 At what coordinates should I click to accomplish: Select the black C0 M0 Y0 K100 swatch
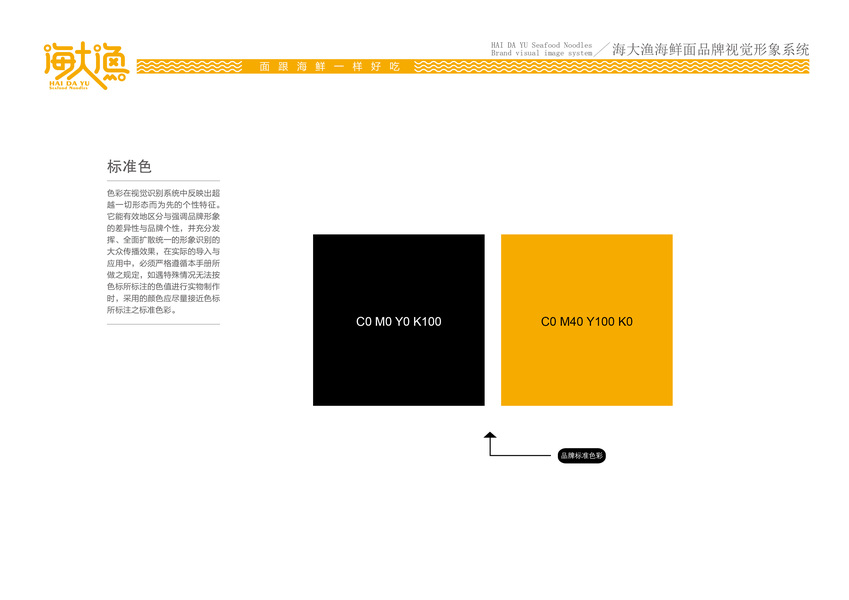[x=399, y=320]
